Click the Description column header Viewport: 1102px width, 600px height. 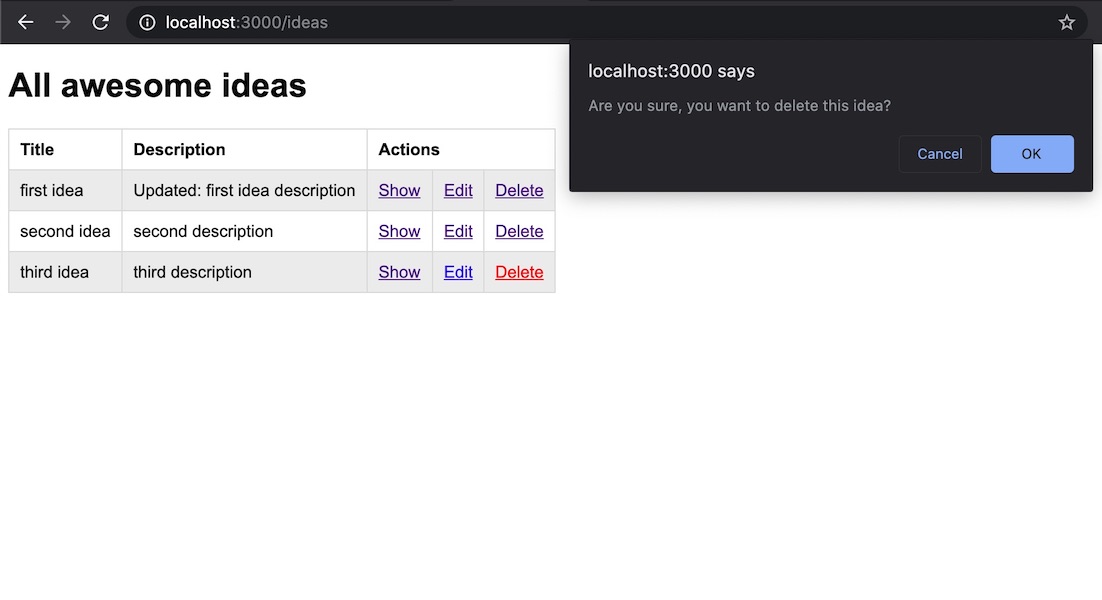click(x=179, y=149)
